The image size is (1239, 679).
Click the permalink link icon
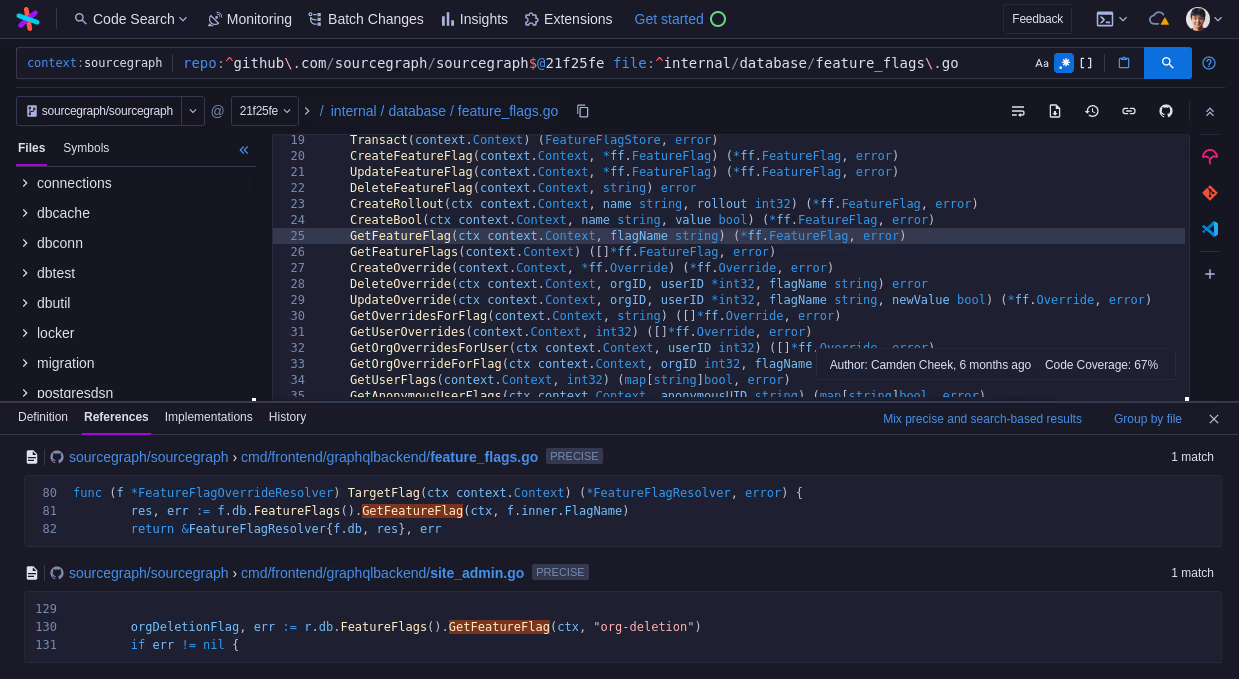1129,111
